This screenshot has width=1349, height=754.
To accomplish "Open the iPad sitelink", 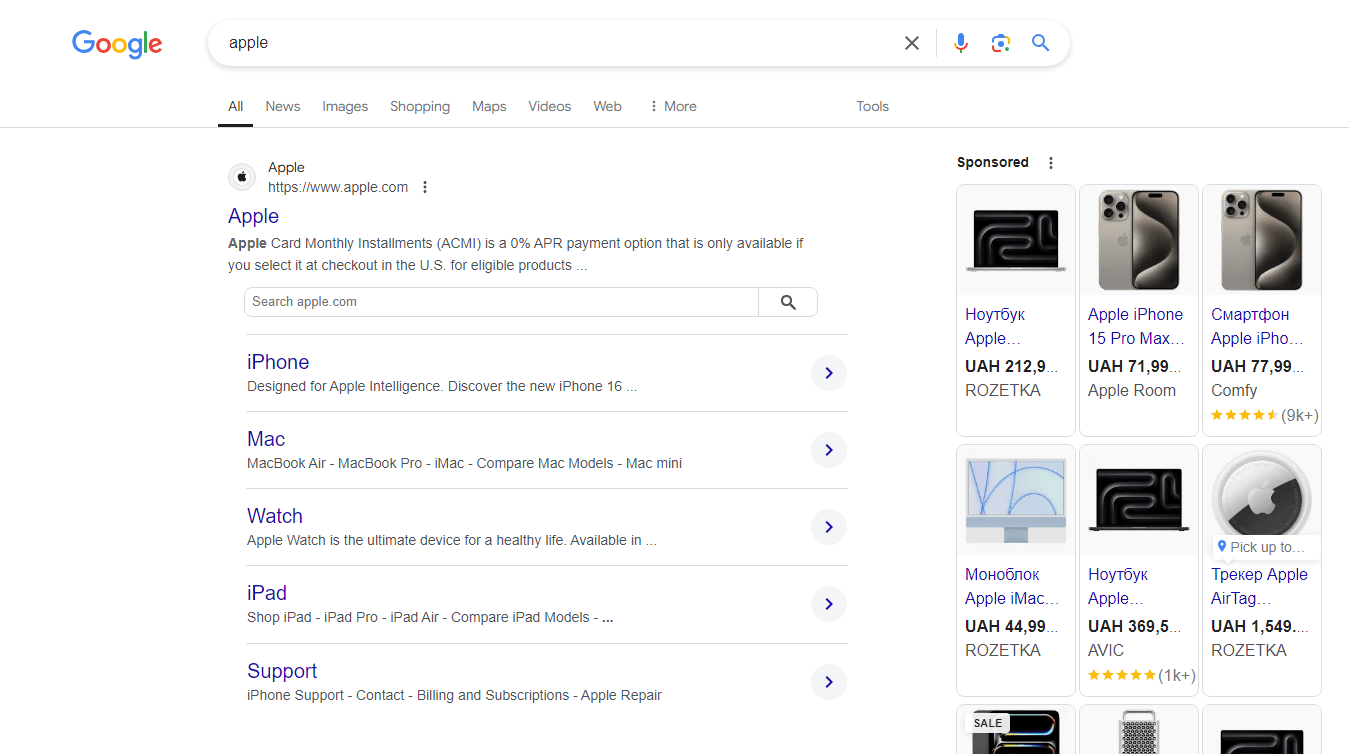I will coord(267,593).
